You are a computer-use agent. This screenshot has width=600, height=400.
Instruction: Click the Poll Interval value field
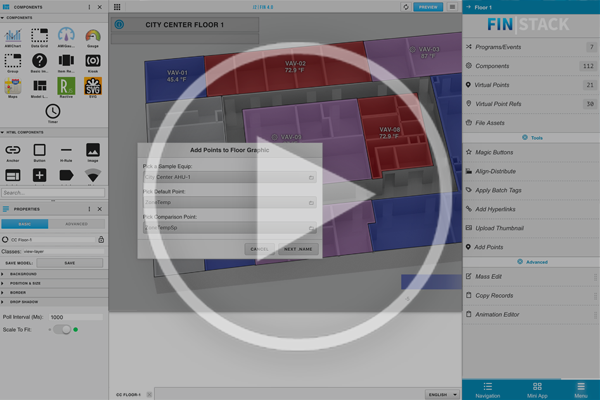(x=76, y=317)
